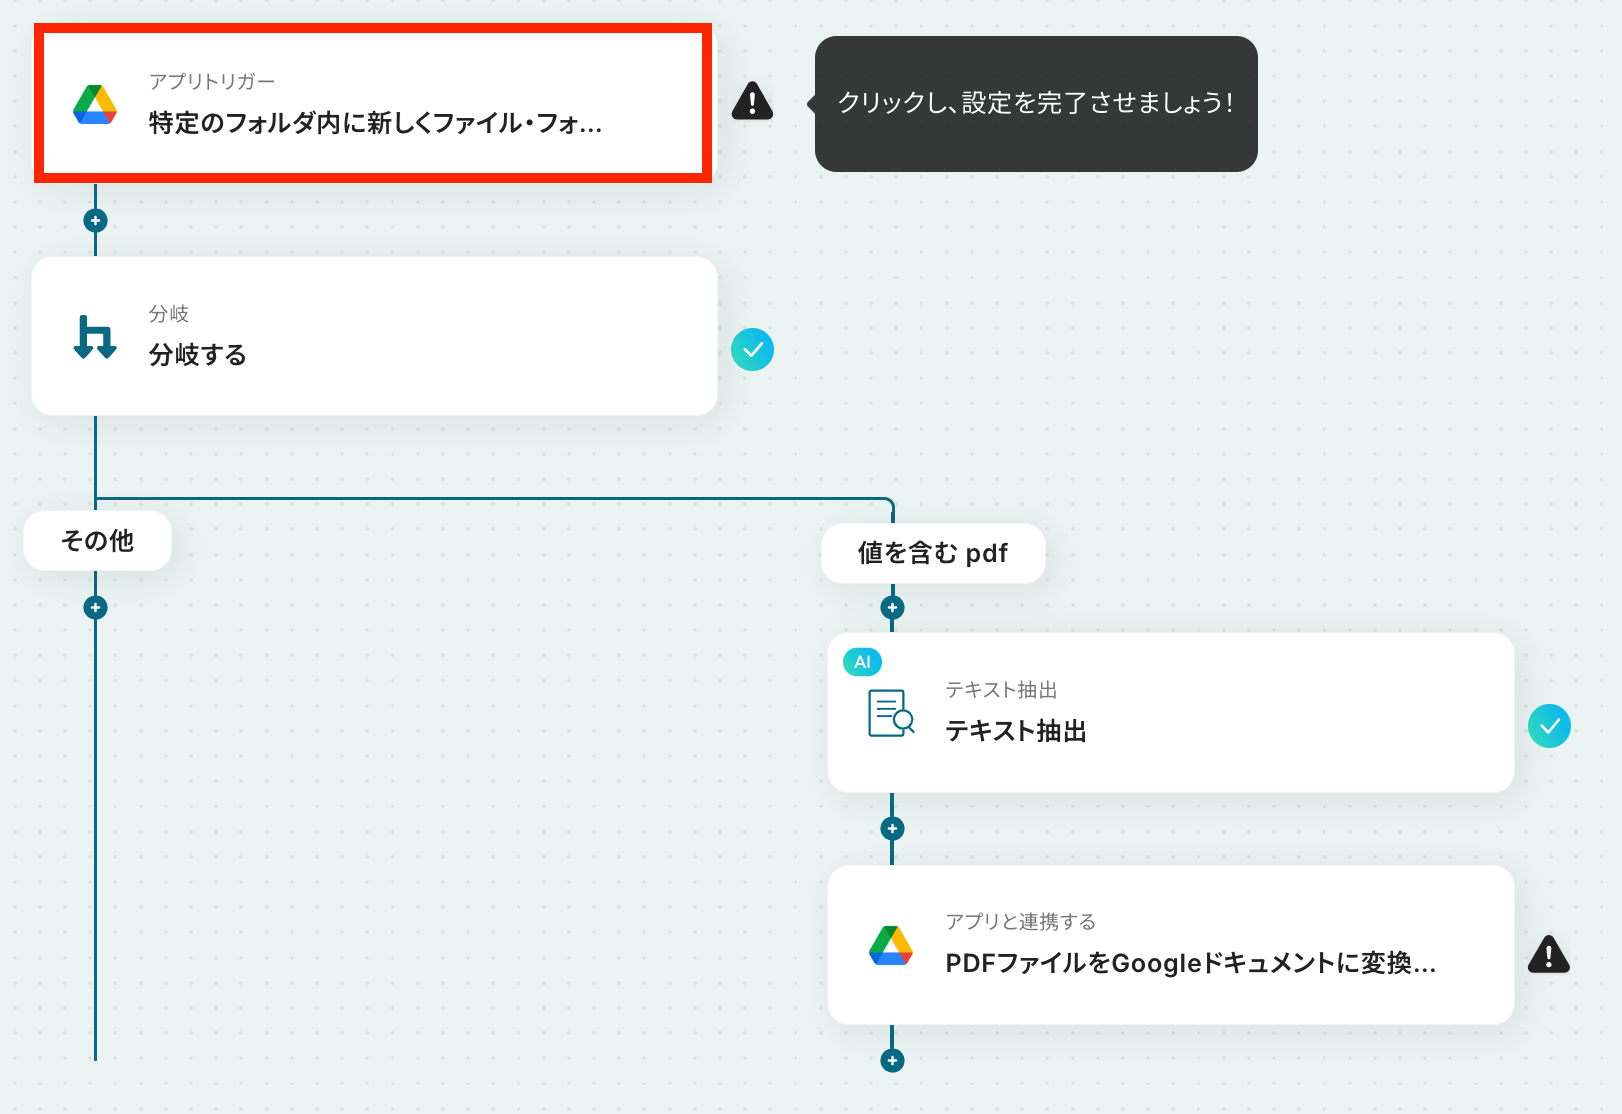Screen dimensions: 1622x1114
Task: Click the checkmark badge beside the テキスト抽出 card
Action: (1549, 727)
